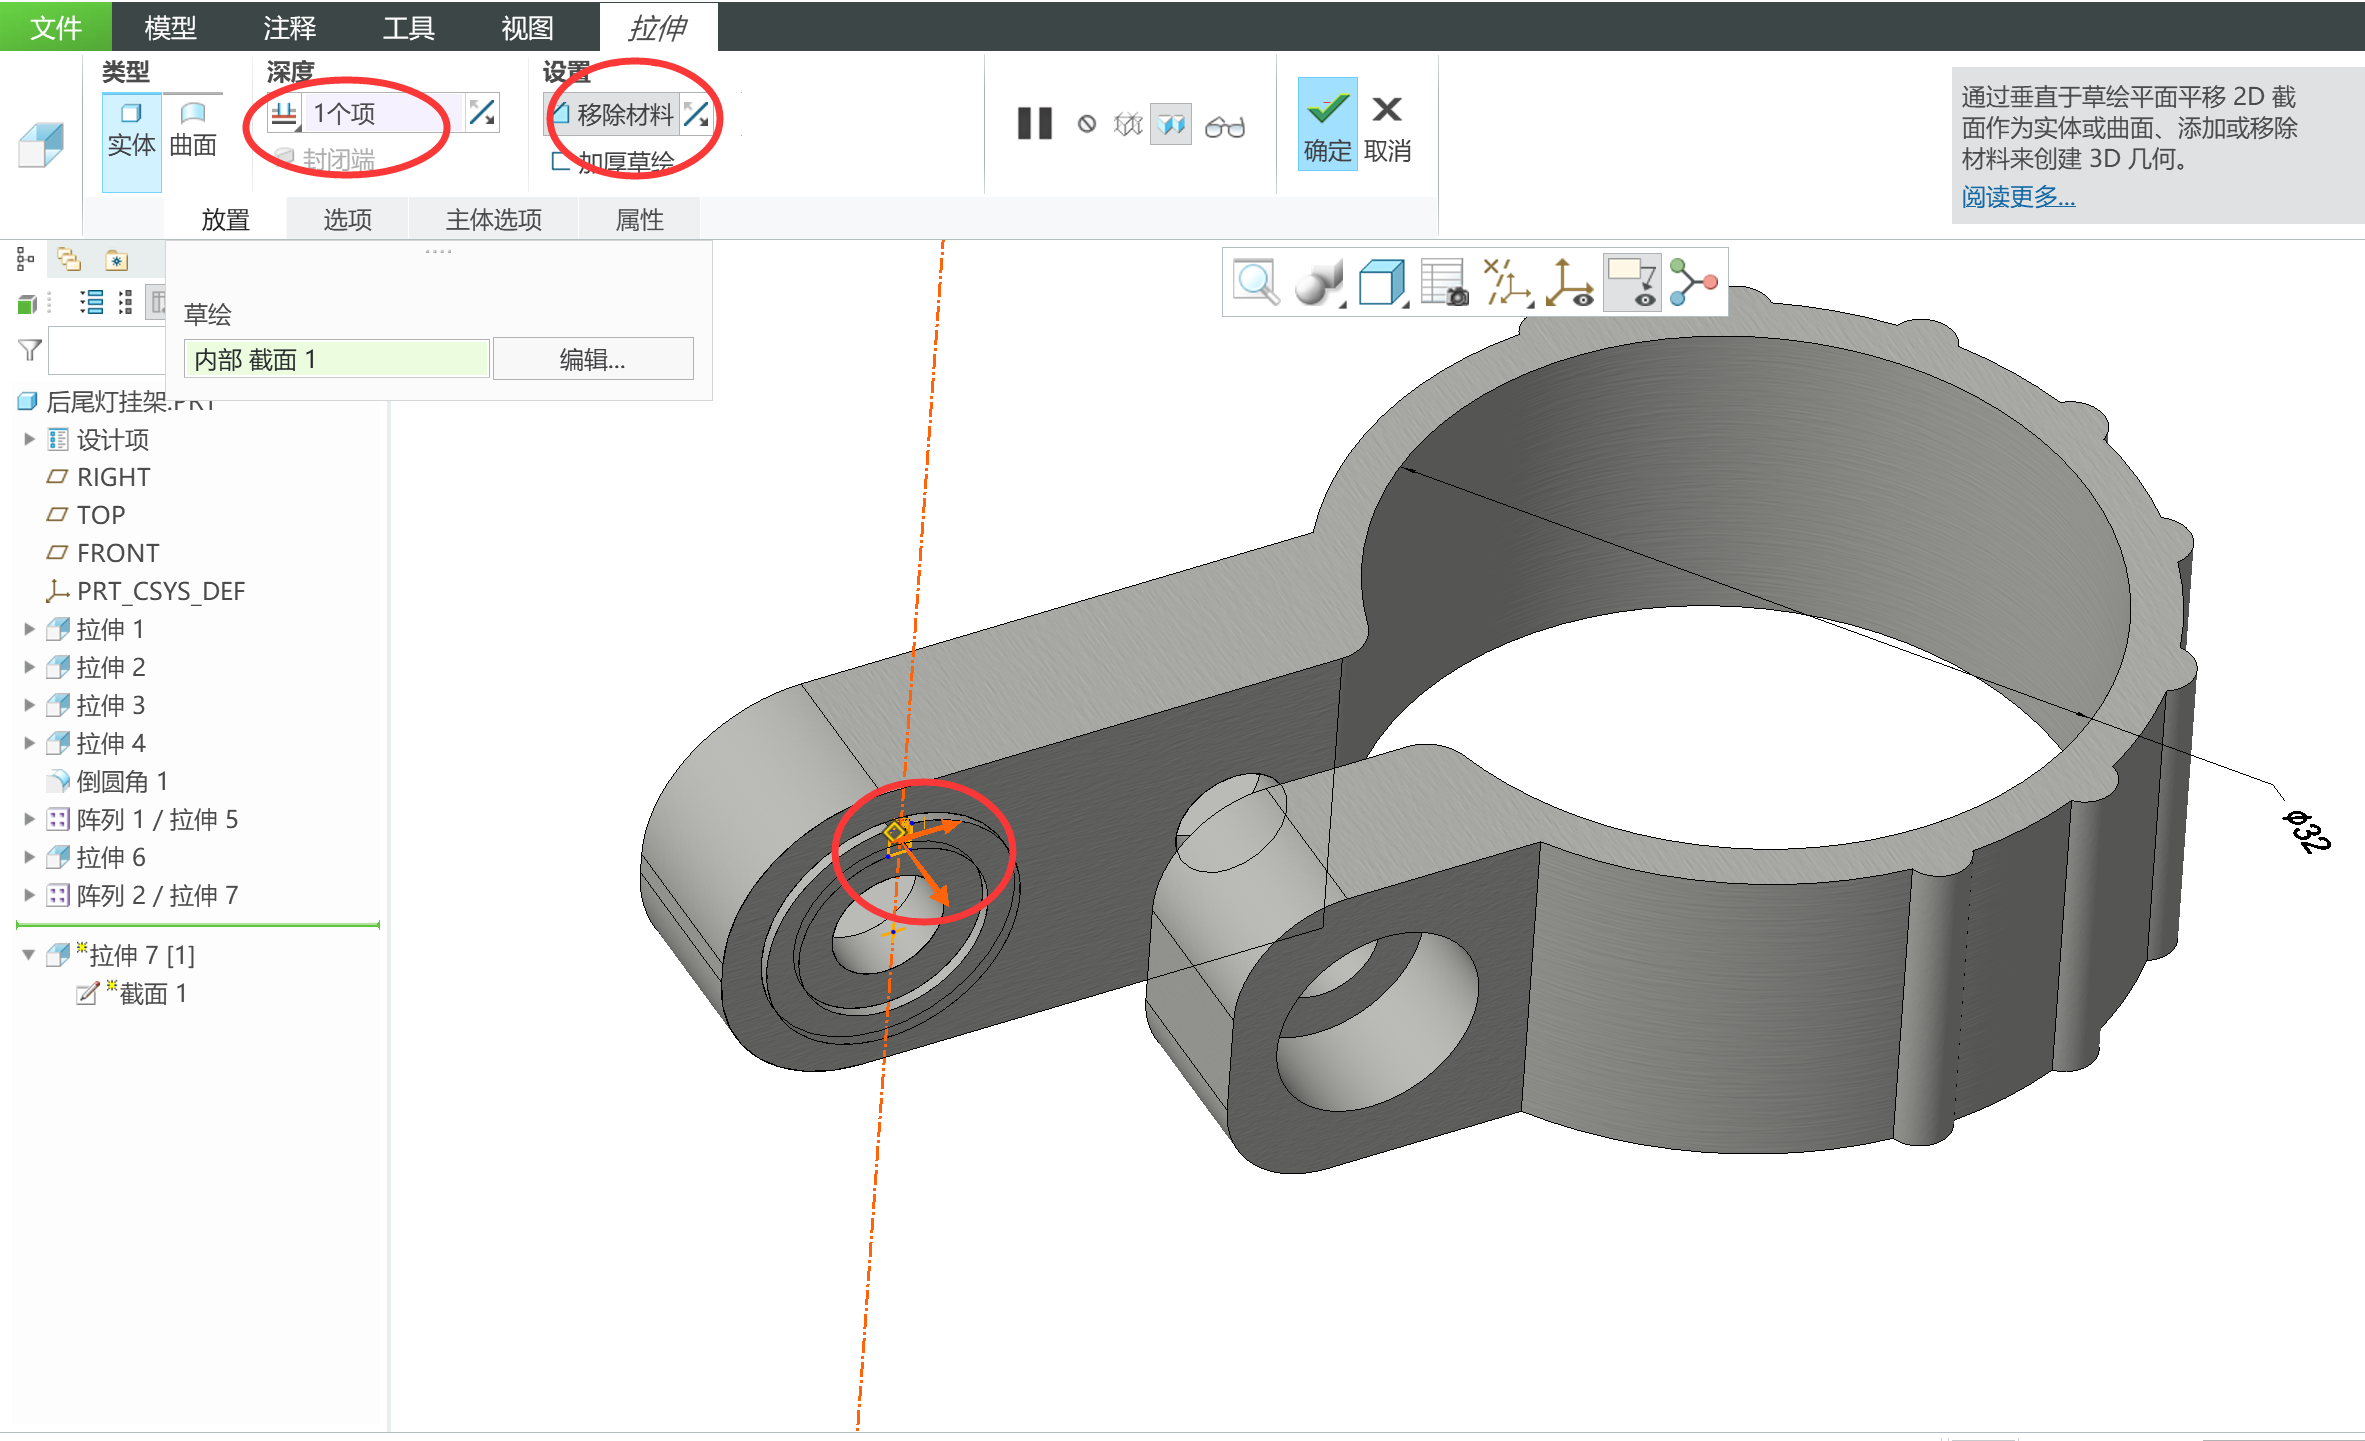Click the zoom refit magnifier icon
Screen dimensions: 2365x1441
[x=1255, y=283]
